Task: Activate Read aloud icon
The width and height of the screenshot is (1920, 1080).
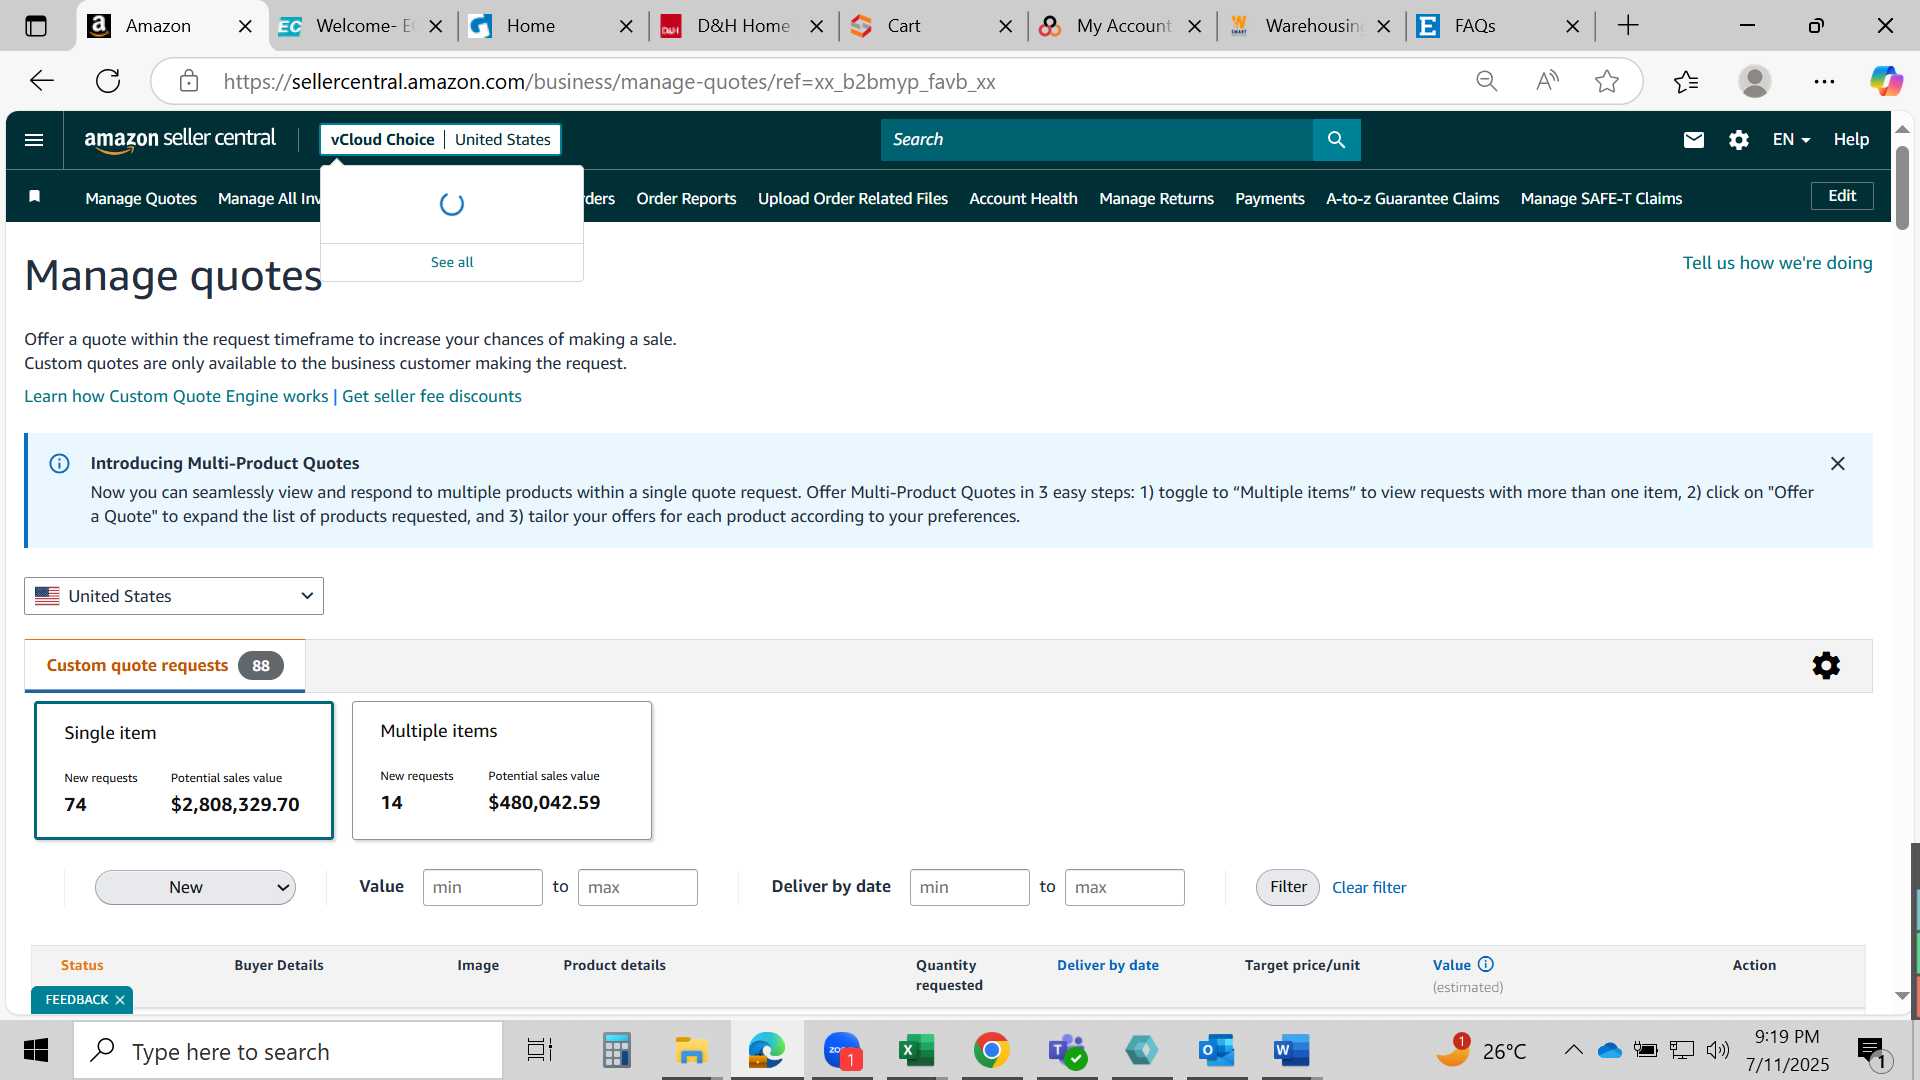Action: point(1547,81)
